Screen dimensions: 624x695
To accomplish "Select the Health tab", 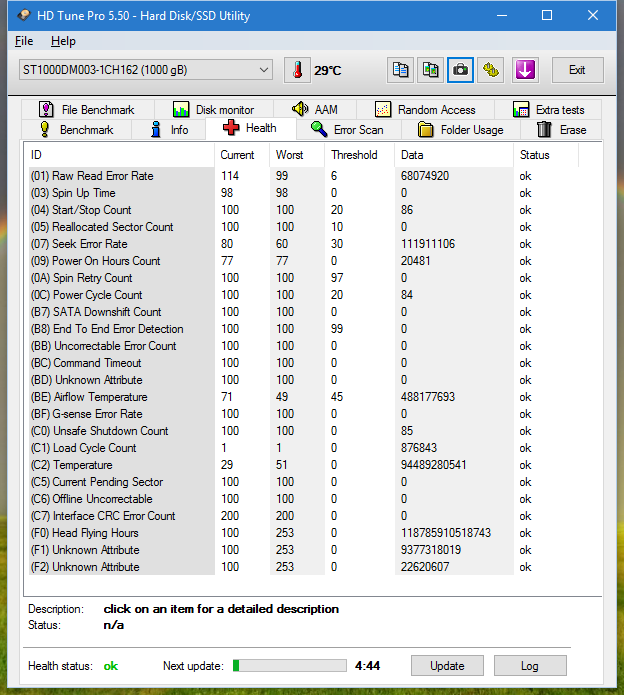I will point(250,128).
